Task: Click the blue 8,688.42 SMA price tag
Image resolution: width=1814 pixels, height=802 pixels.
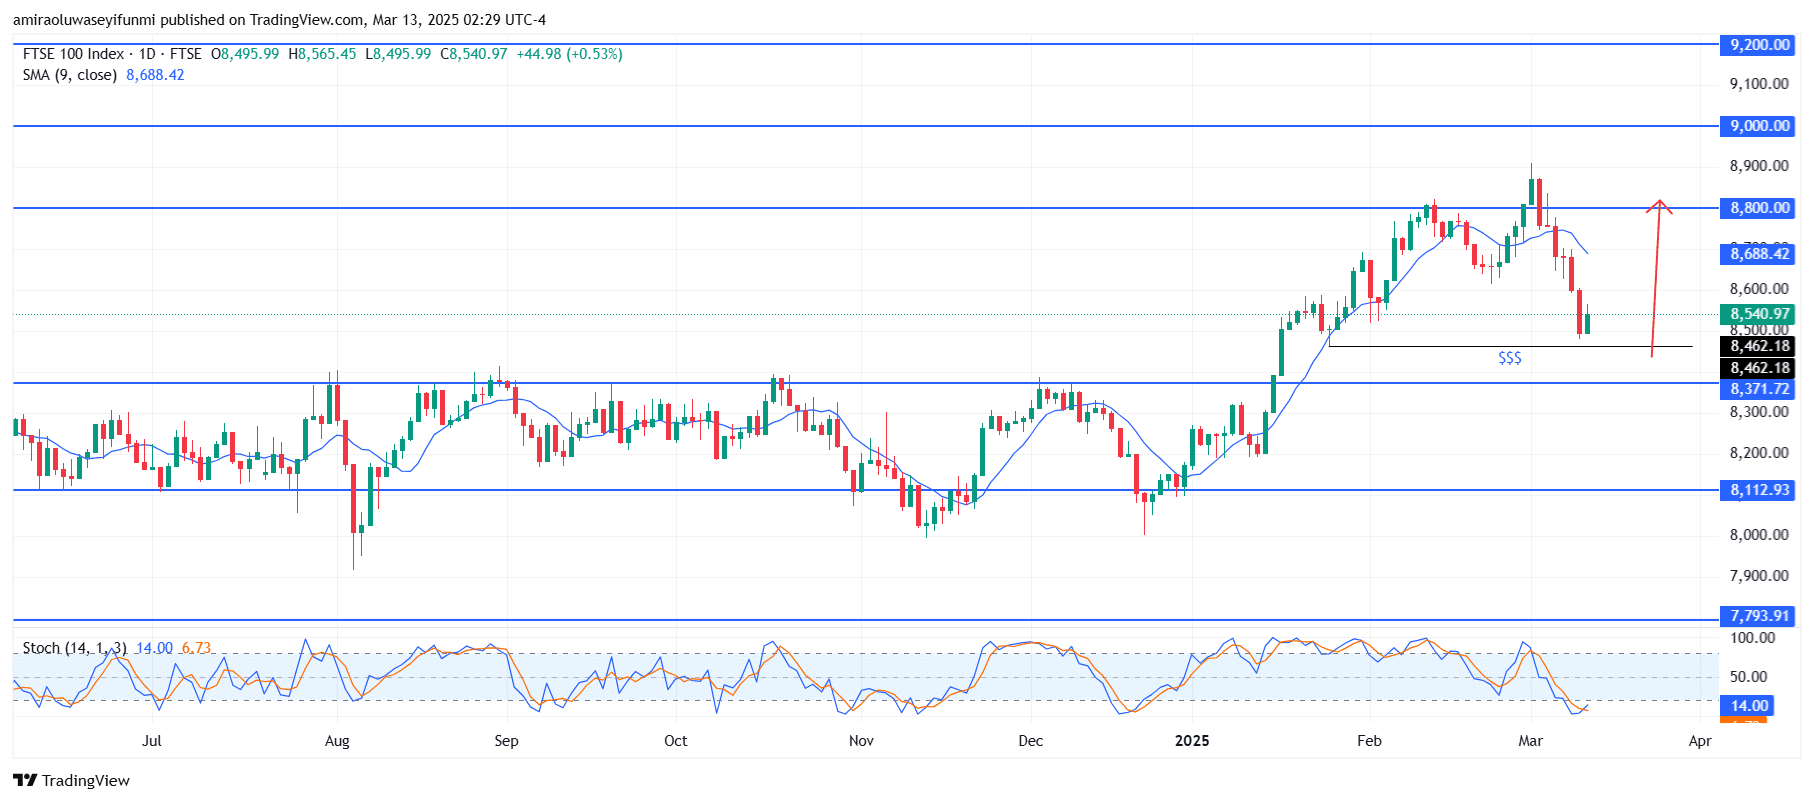Action: (x=1759, y=254)
